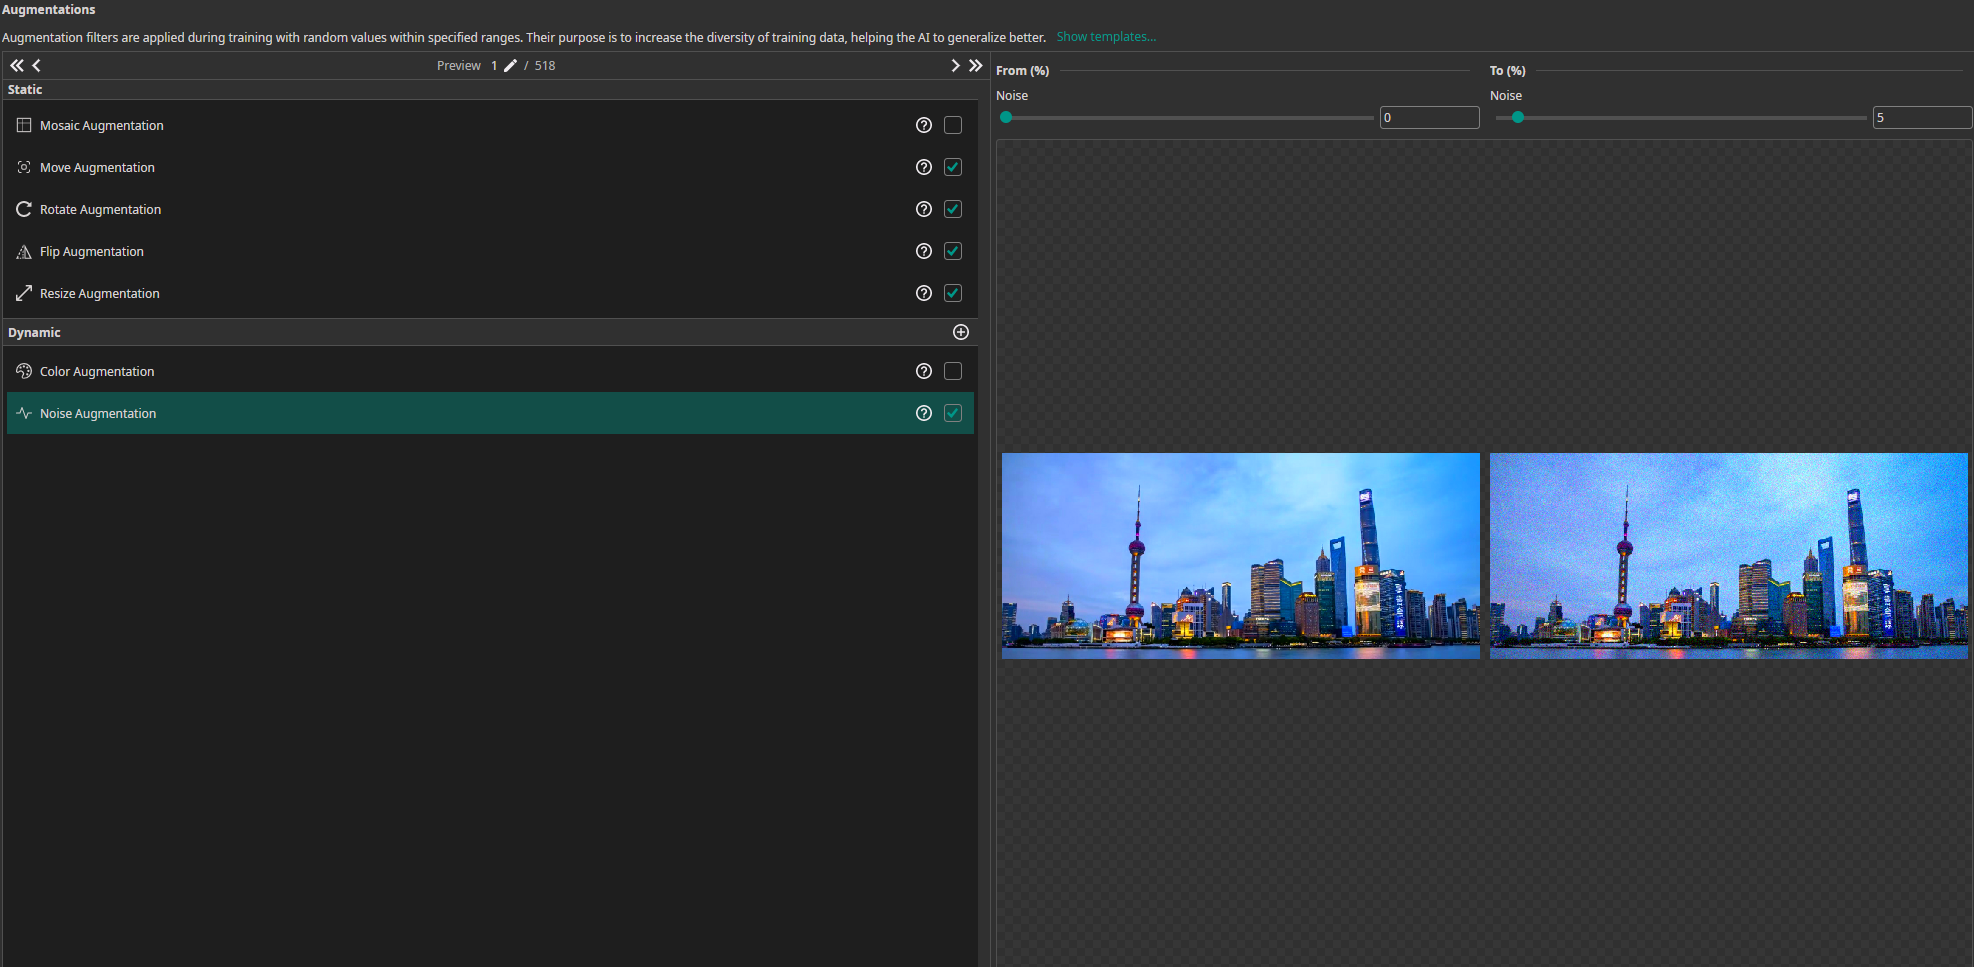Select the Resize Augmentation row
The height and width of the screenshot is (967, 1974).
(400, 293)
